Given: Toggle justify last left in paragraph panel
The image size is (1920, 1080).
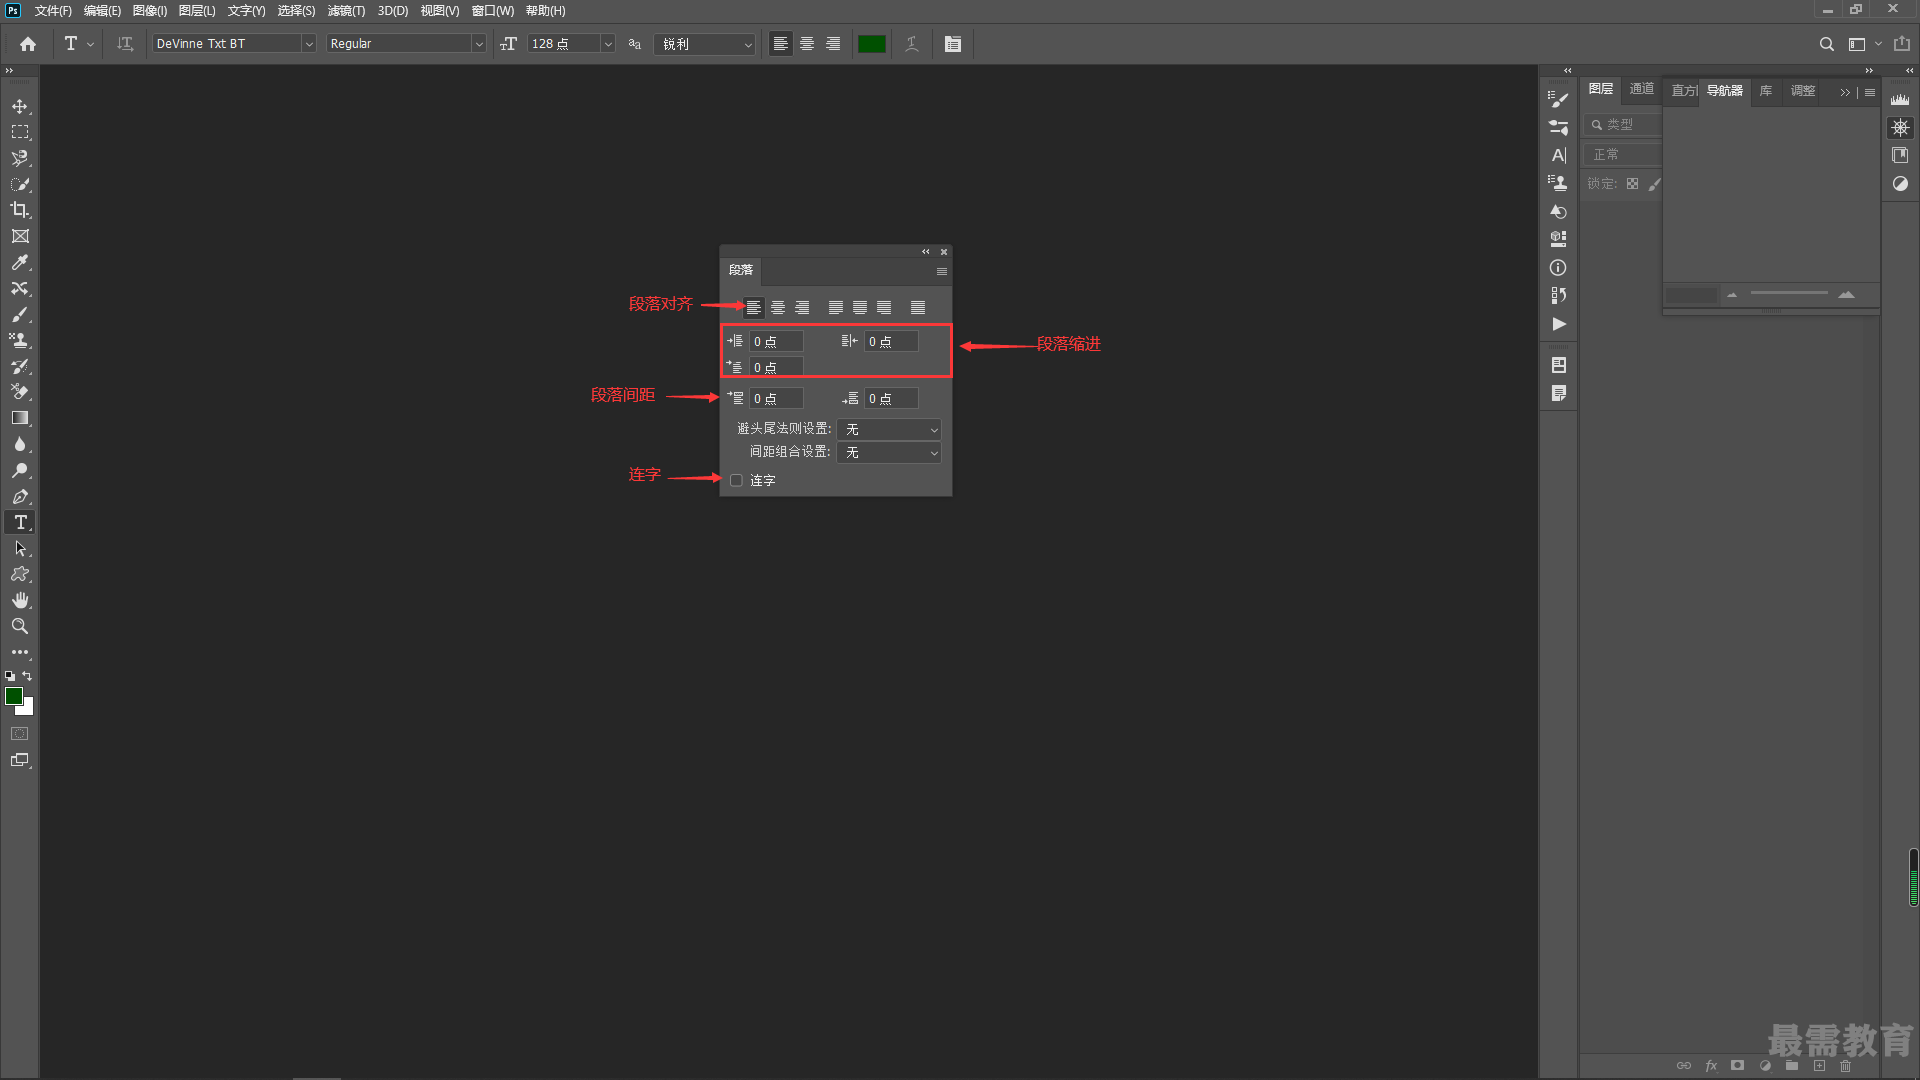Looking at the screenshot, I should (836, 308).
